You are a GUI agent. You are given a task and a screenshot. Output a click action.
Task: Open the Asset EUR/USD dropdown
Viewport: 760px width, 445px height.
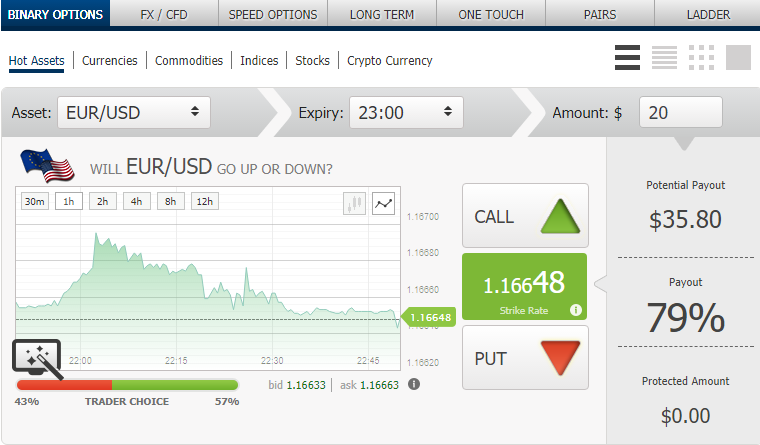[134, 113]
